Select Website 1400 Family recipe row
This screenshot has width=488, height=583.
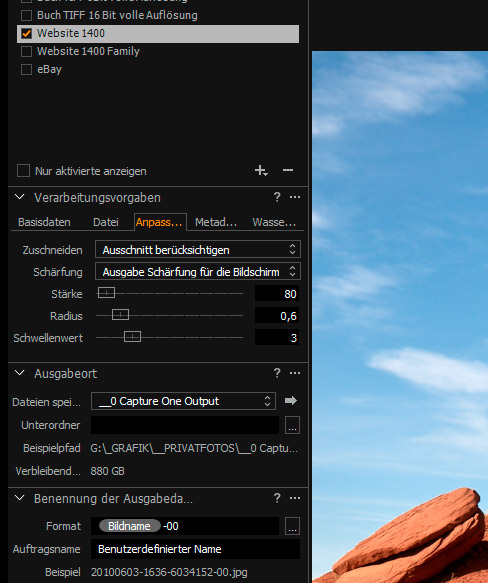pyautogui.click(x=158, y=51)
